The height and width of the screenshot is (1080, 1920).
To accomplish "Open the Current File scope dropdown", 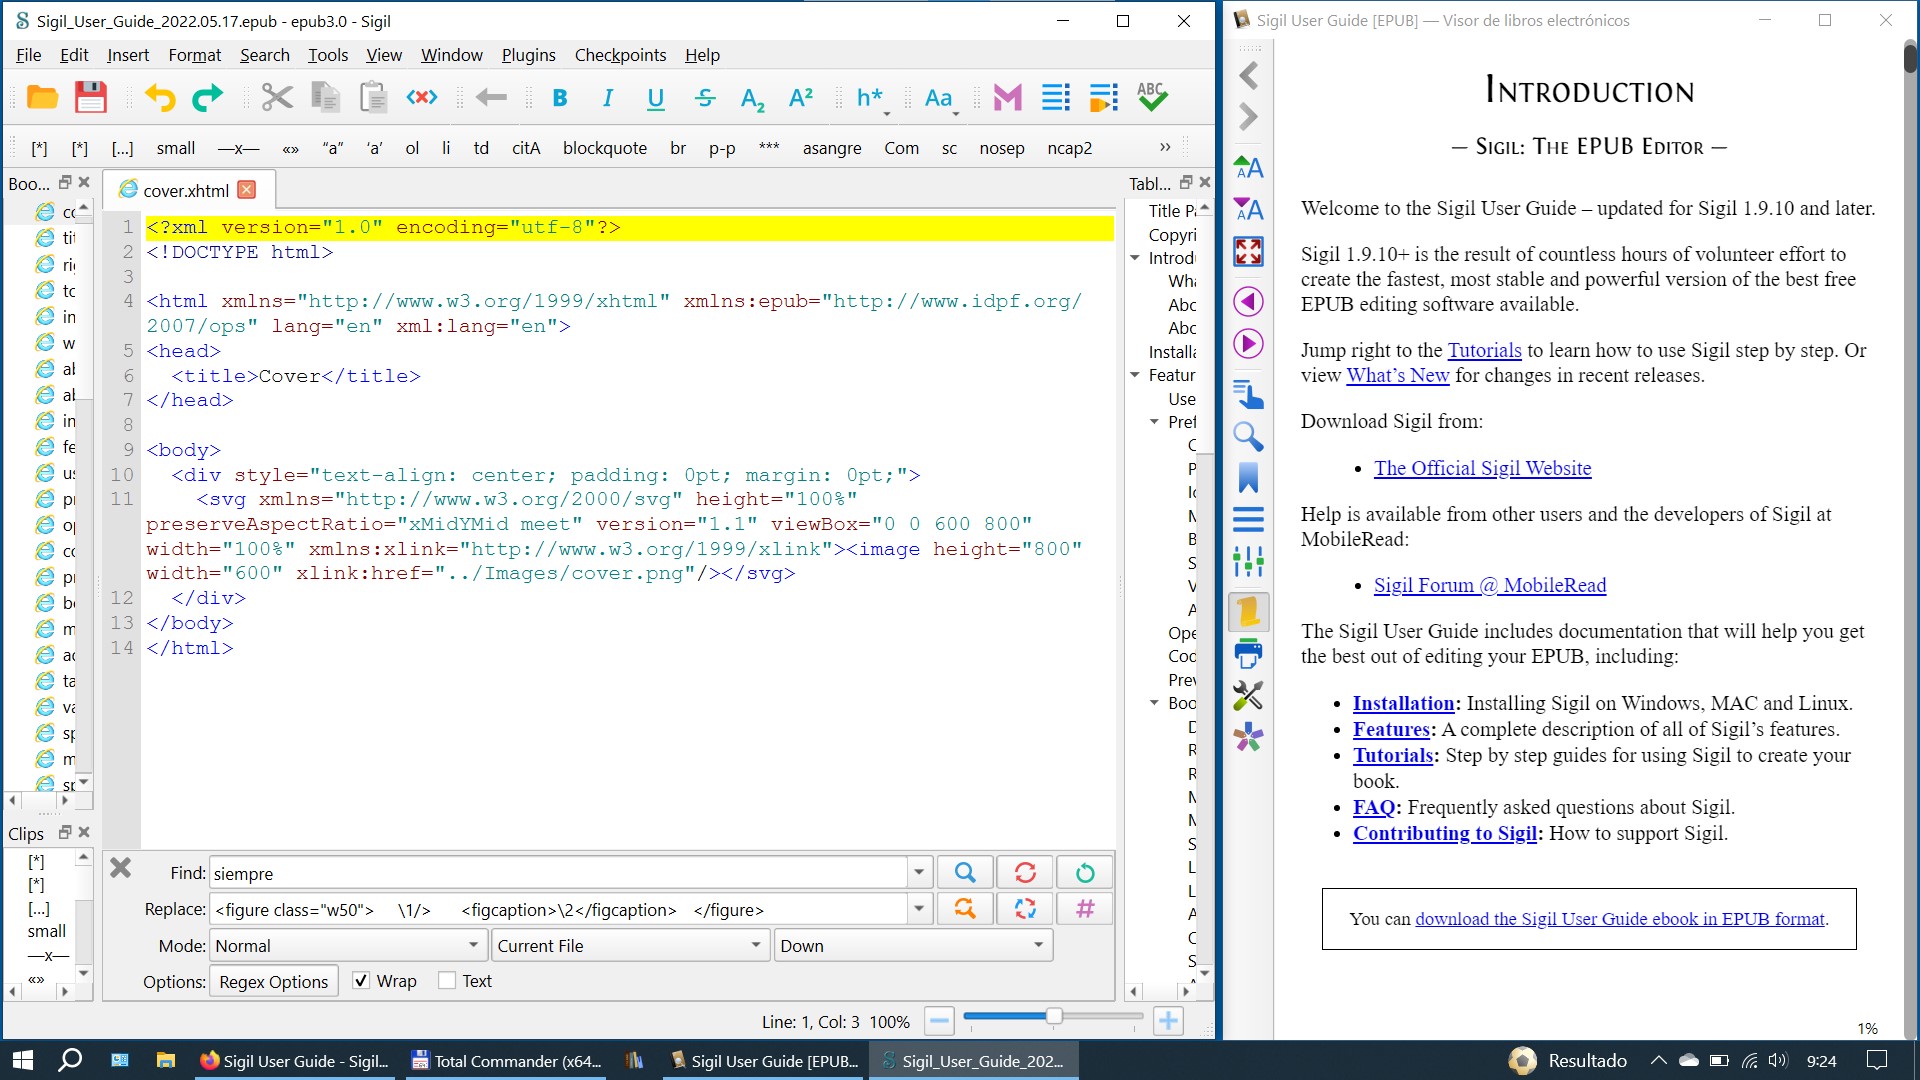I will 630,946.
